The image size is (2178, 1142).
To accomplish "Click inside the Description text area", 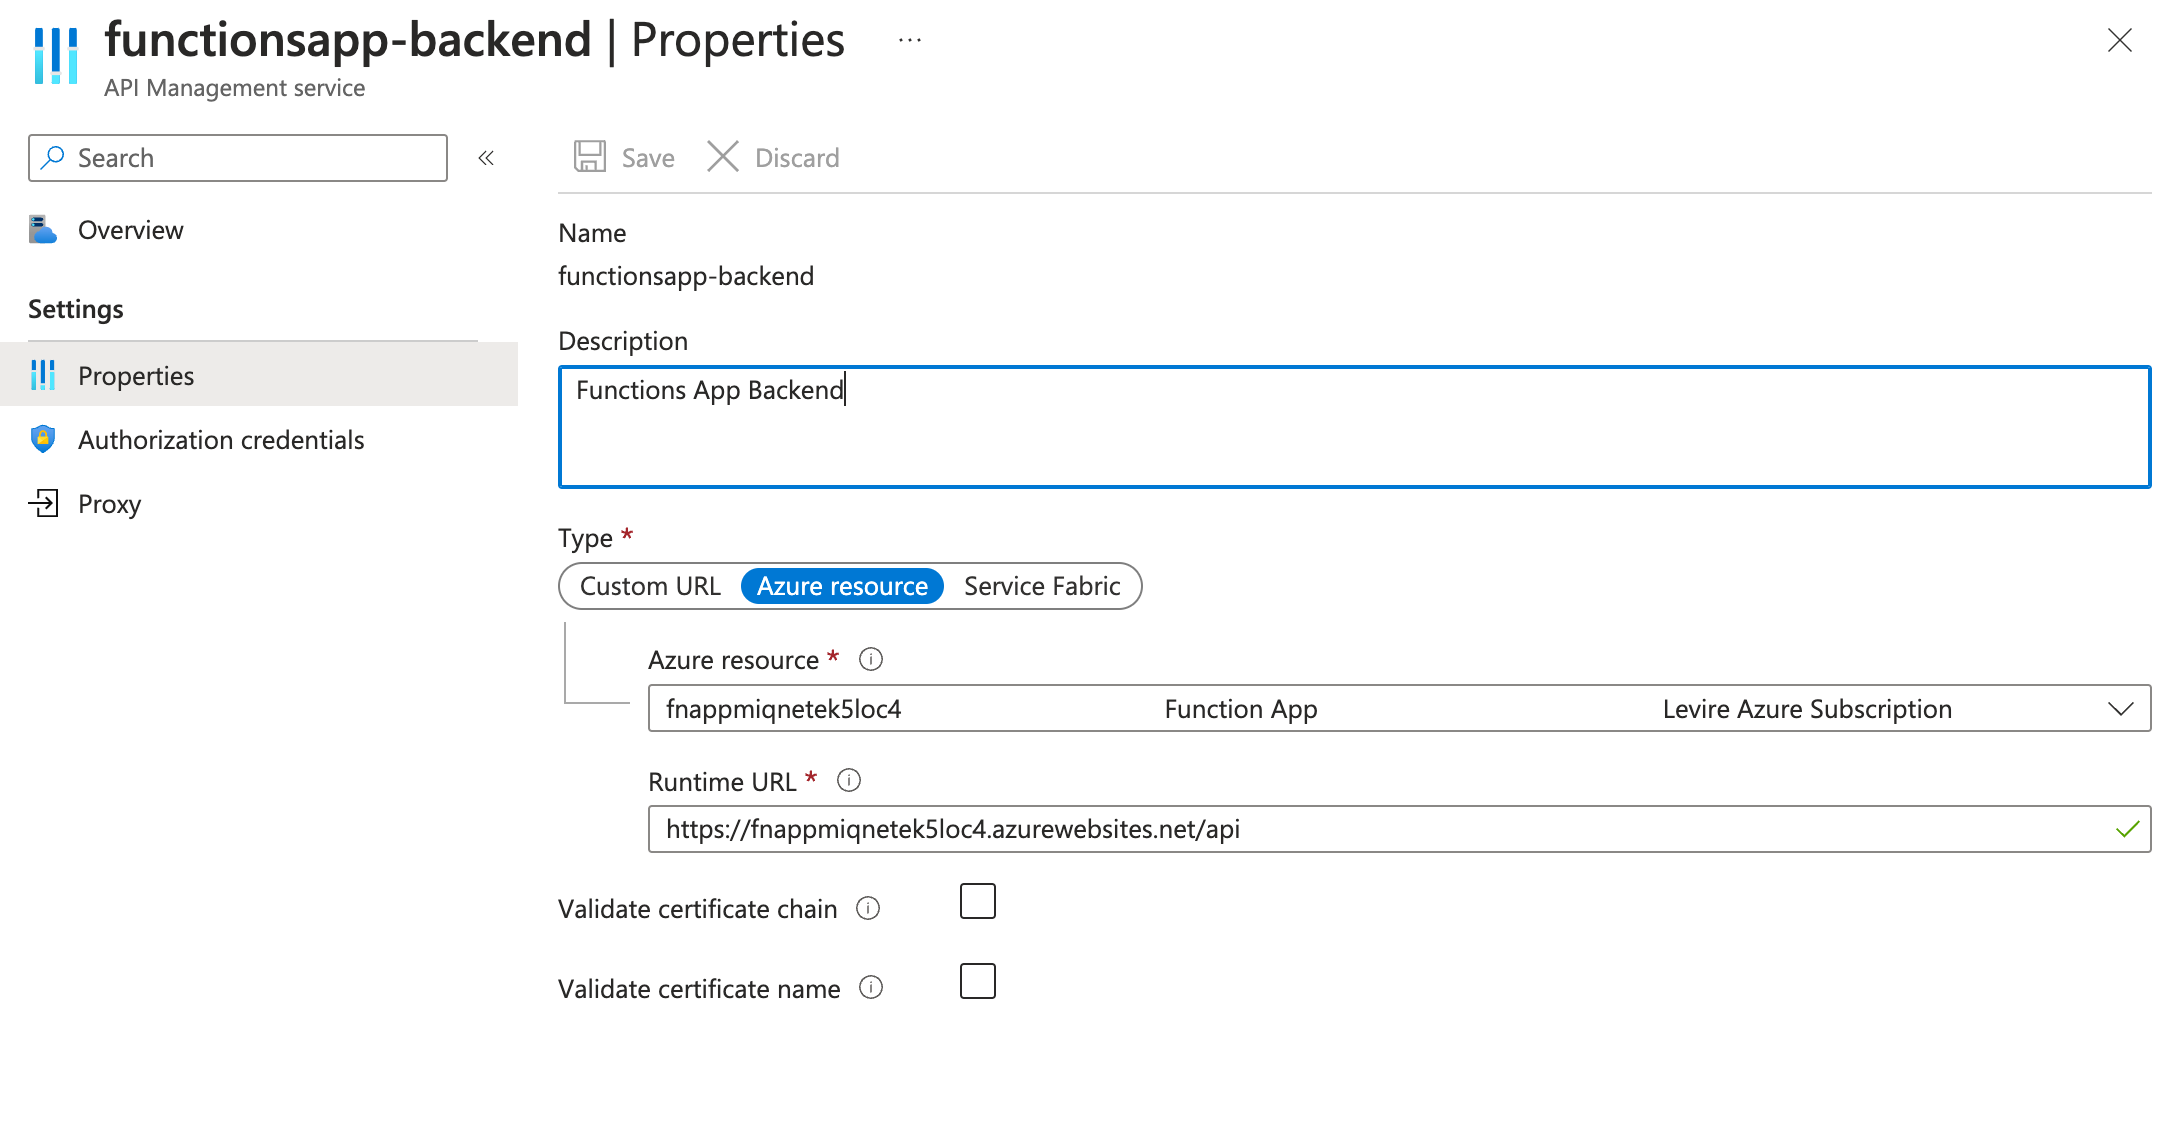I will coord(1355,427).
